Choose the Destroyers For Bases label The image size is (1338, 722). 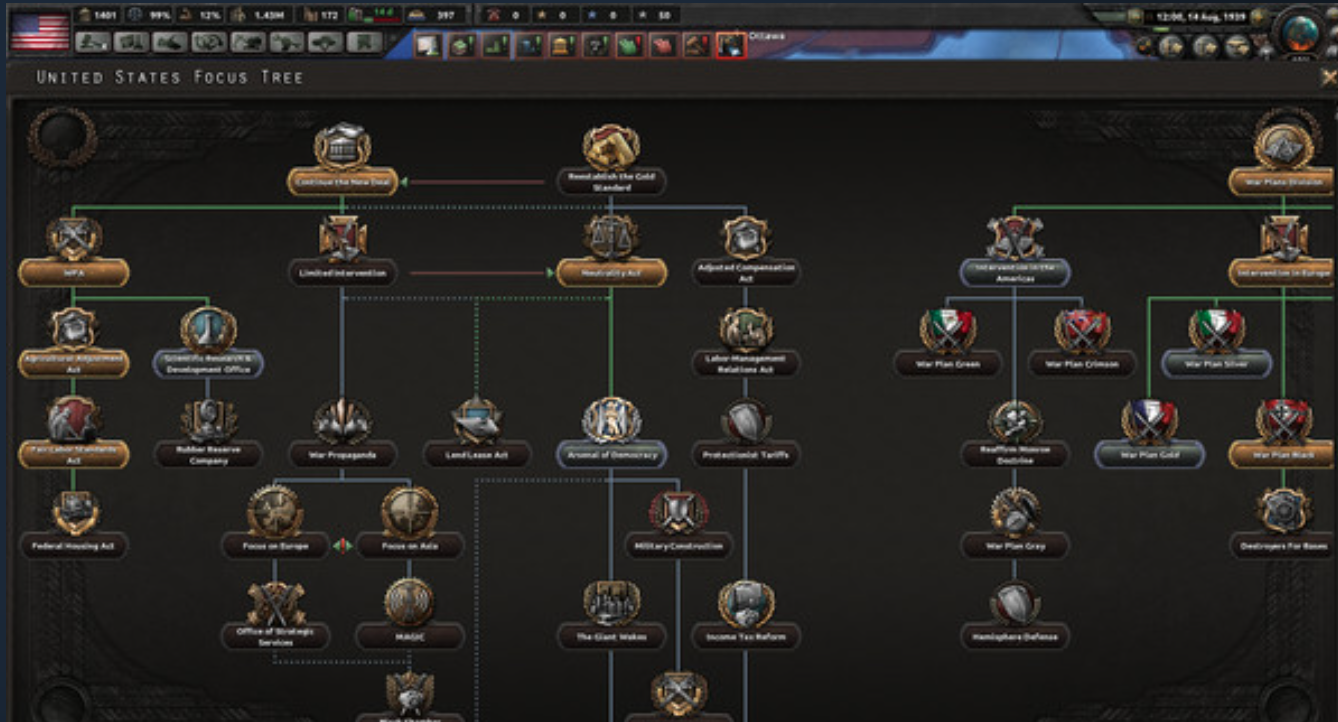pos(1283,546)
